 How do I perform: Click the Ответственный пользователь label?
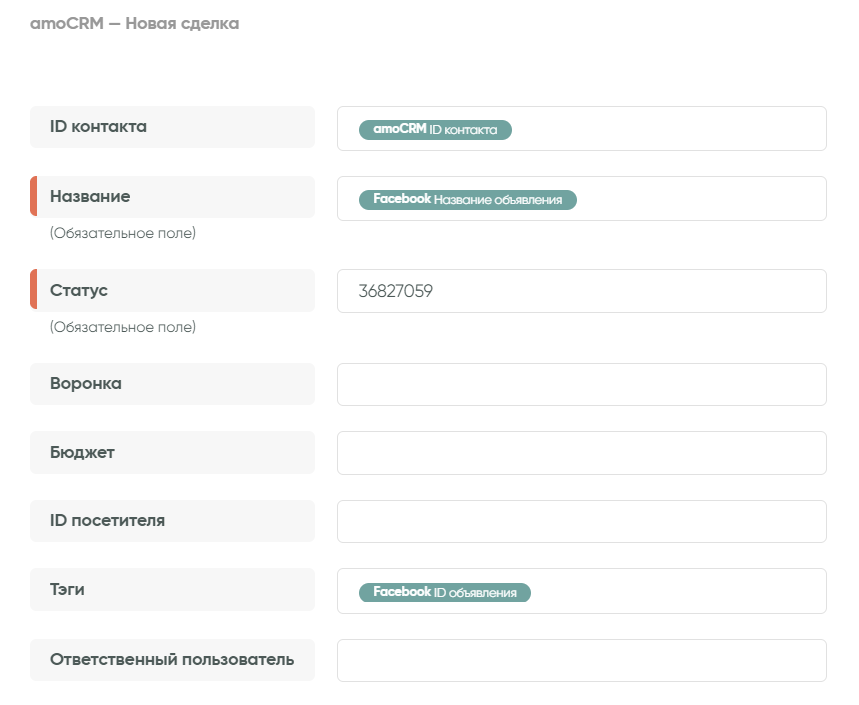171,660
